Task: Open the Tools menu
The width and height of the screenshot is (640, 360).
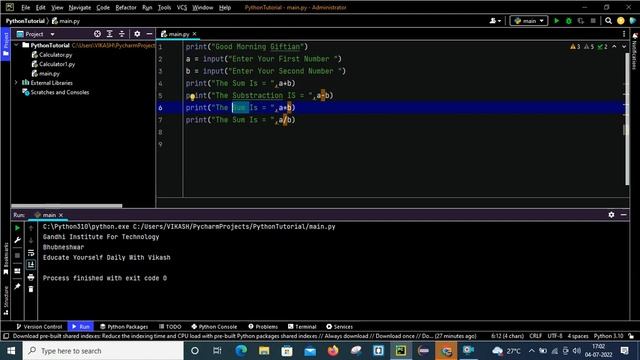Action: pyautogui.click(x=164, y=7)
